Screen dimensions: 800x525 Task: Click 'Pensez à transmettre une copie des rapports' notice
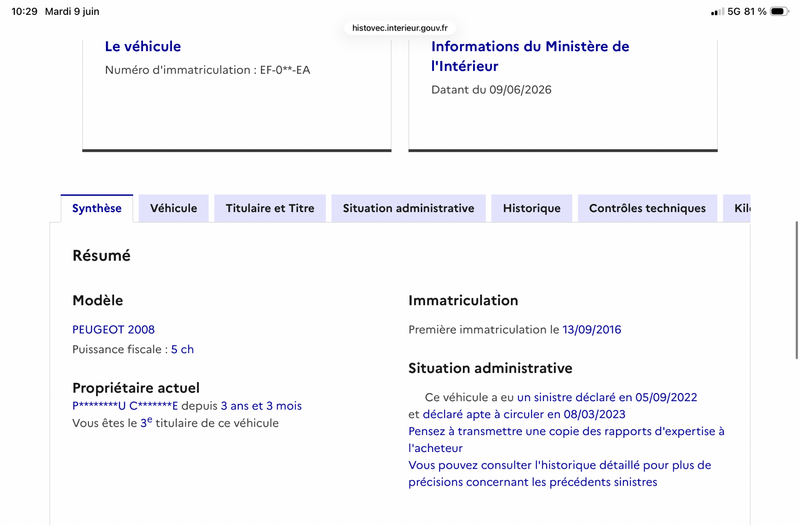coord(566,439)
